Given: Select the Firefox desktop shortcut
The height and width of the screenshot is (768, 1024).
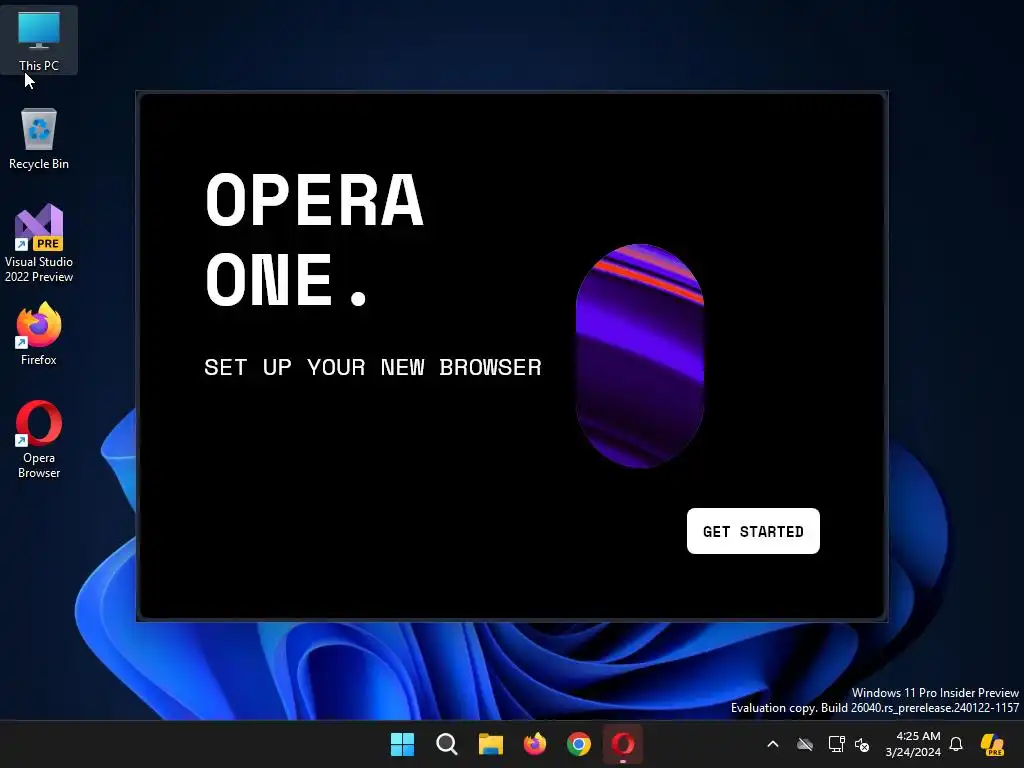Looking at the screenshot, I should coord(39,334).
